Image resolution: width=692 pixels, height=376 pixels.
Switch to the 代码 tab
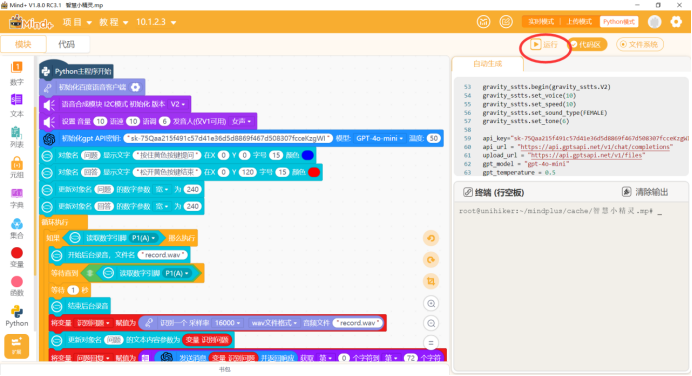pyautogui.click(x=66, y=45)
